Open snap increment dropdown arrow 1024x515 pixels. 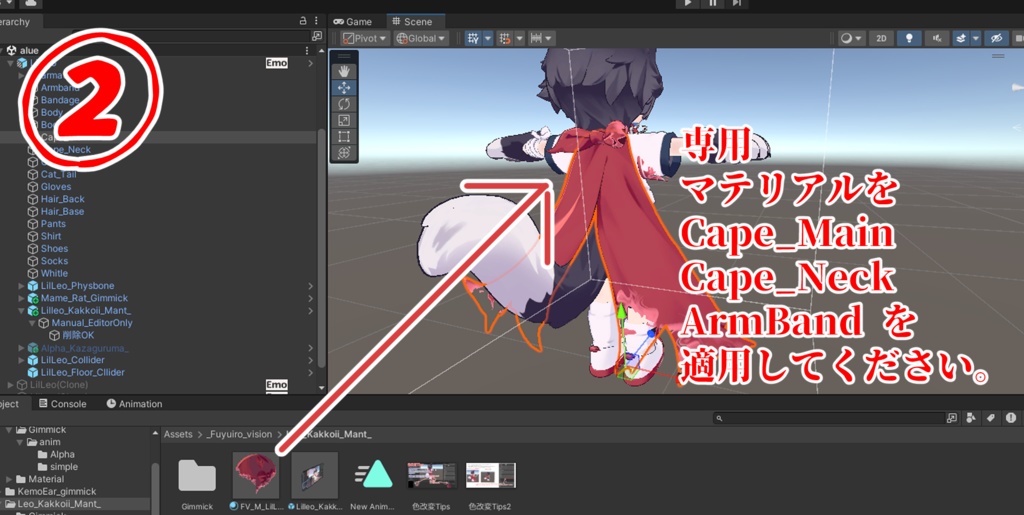pyautogui.click(x=549, y=39)
